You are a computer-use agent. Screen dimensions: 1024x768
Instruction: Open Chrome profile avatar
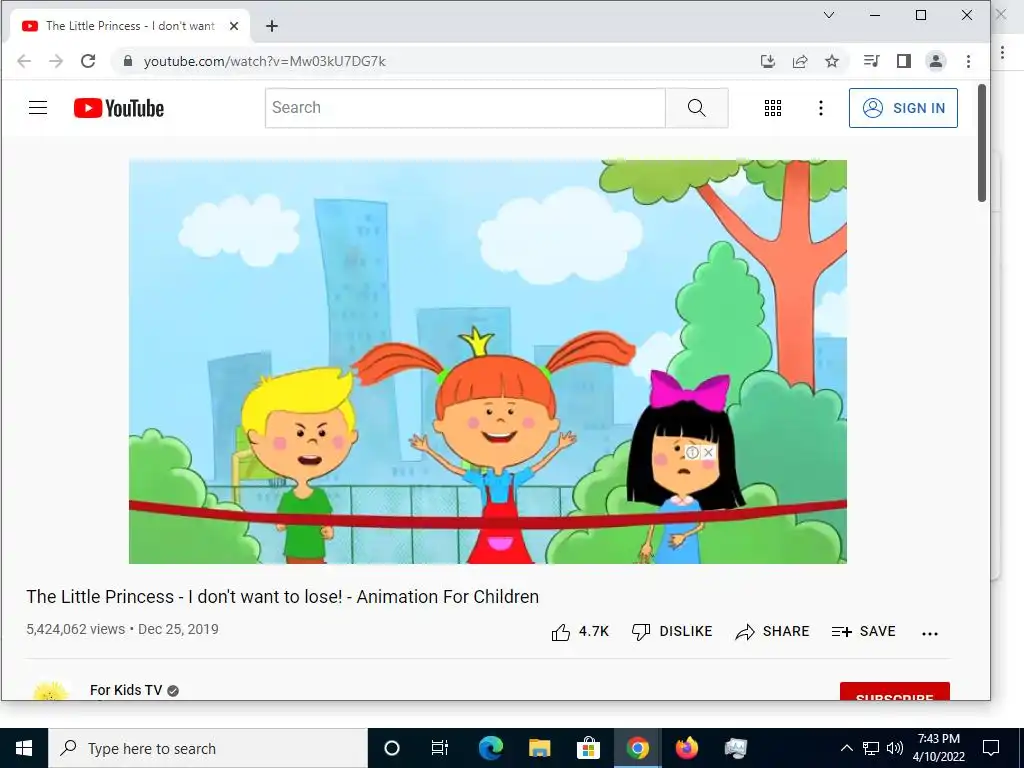point(936,61)
